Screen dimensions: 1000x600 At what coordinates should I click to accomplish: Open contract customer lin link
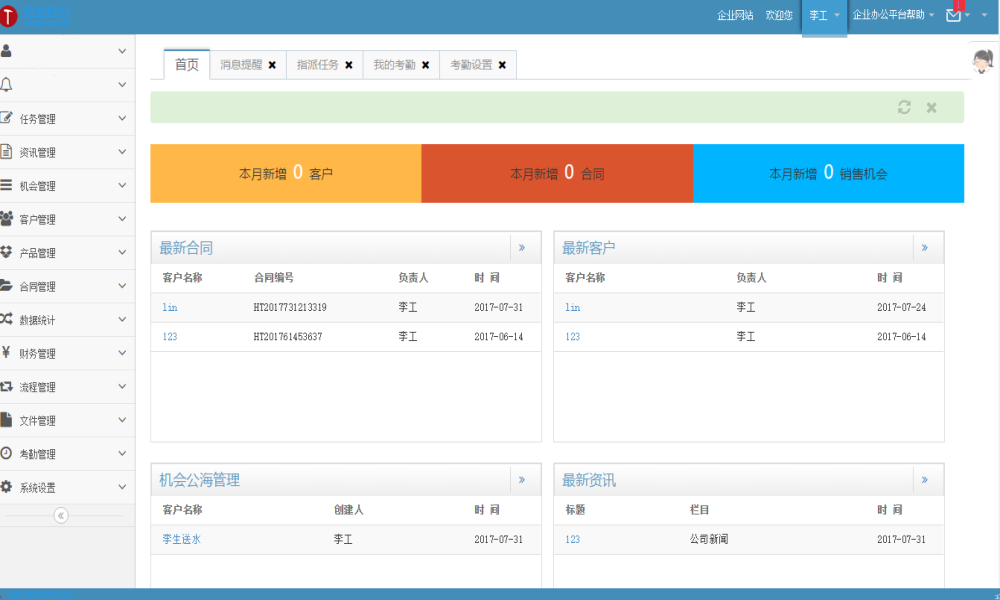[170, 307]
